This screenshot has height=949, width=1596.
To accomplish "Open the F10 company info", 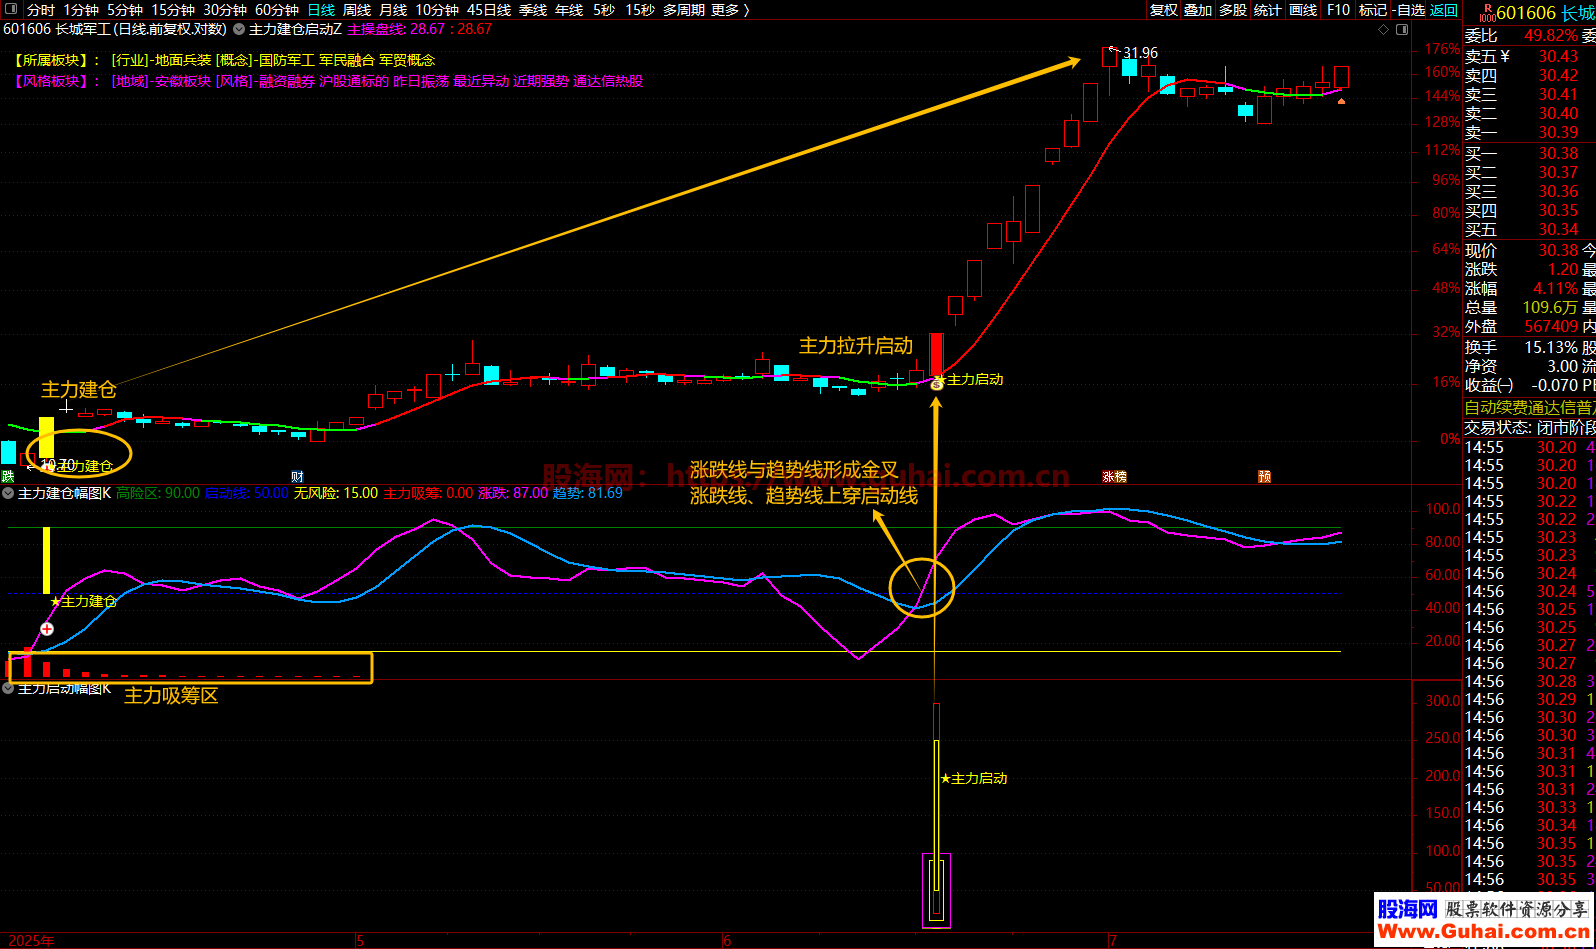I will pos(1338,10).
